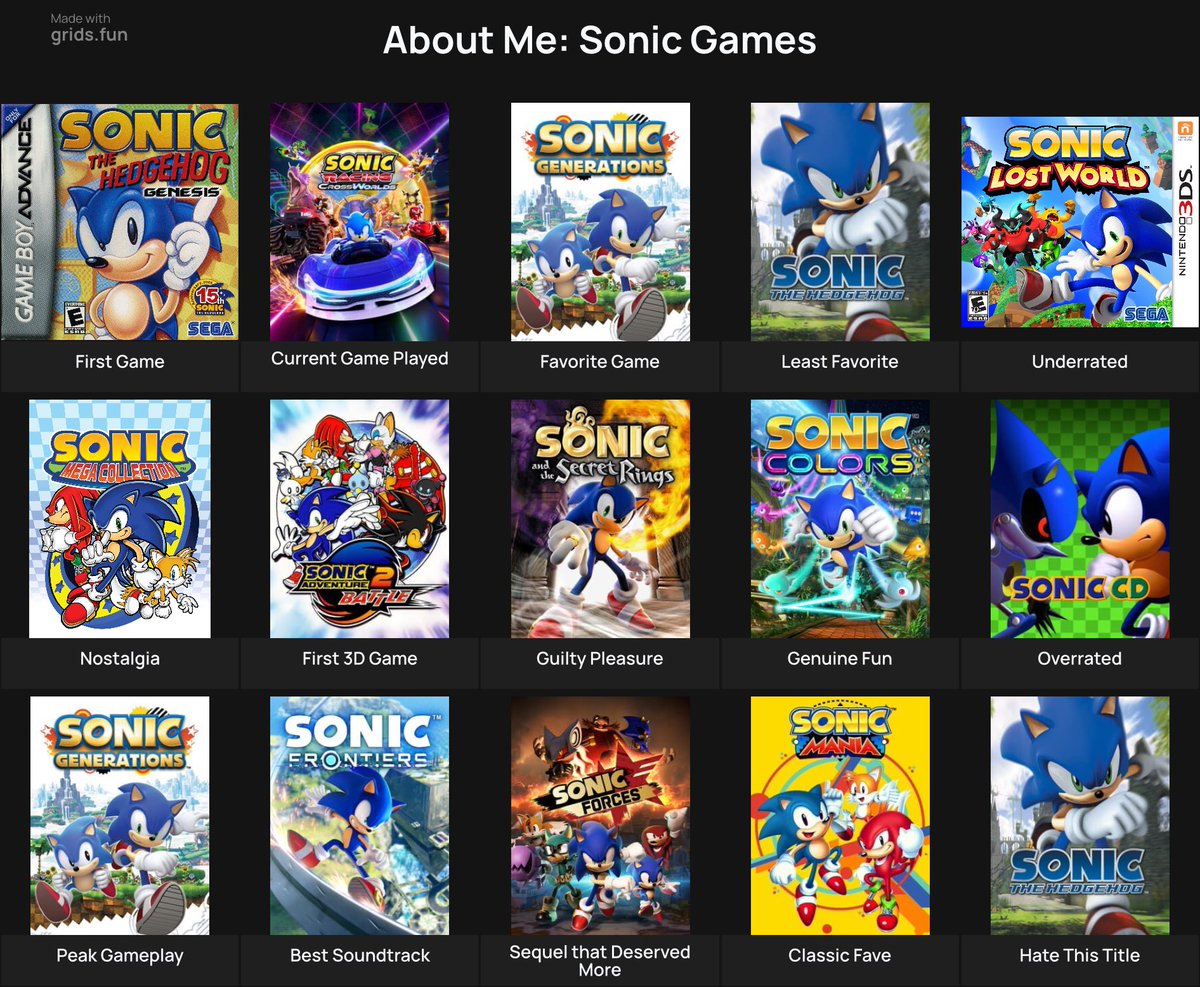The width and height of the screenshot is (1200, 987).
Task: Click the 'About Me: Sonic Games' title
Action: (x=600, y=41)
